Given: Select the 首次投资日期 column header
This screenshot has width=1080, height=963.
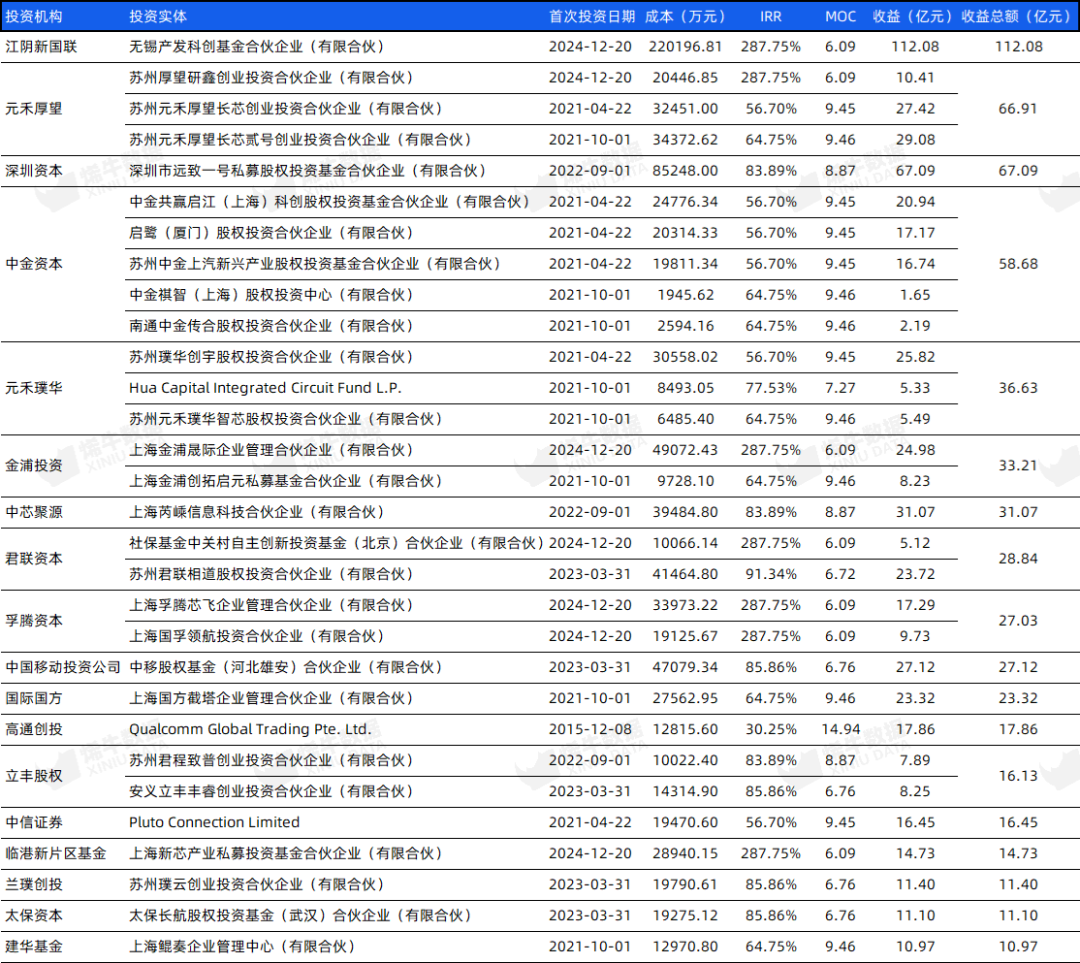Looking at the screenshot, I should pyautogui.click(x=590, y=15).
